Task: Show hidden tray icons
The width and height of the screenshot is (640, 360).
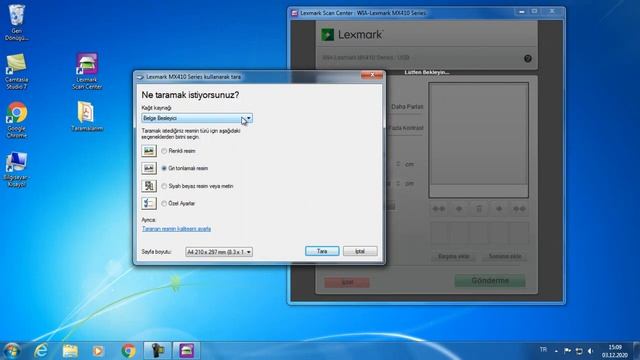Action: click(x=556, y=351)
